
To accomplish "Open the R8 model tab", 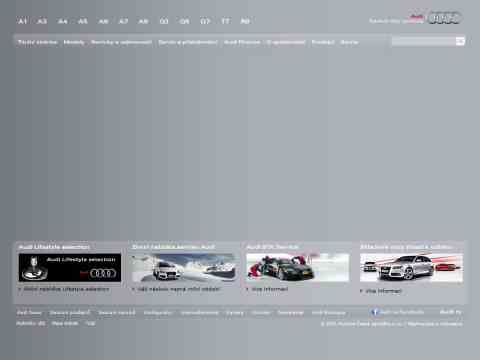I will coord(245,21).
